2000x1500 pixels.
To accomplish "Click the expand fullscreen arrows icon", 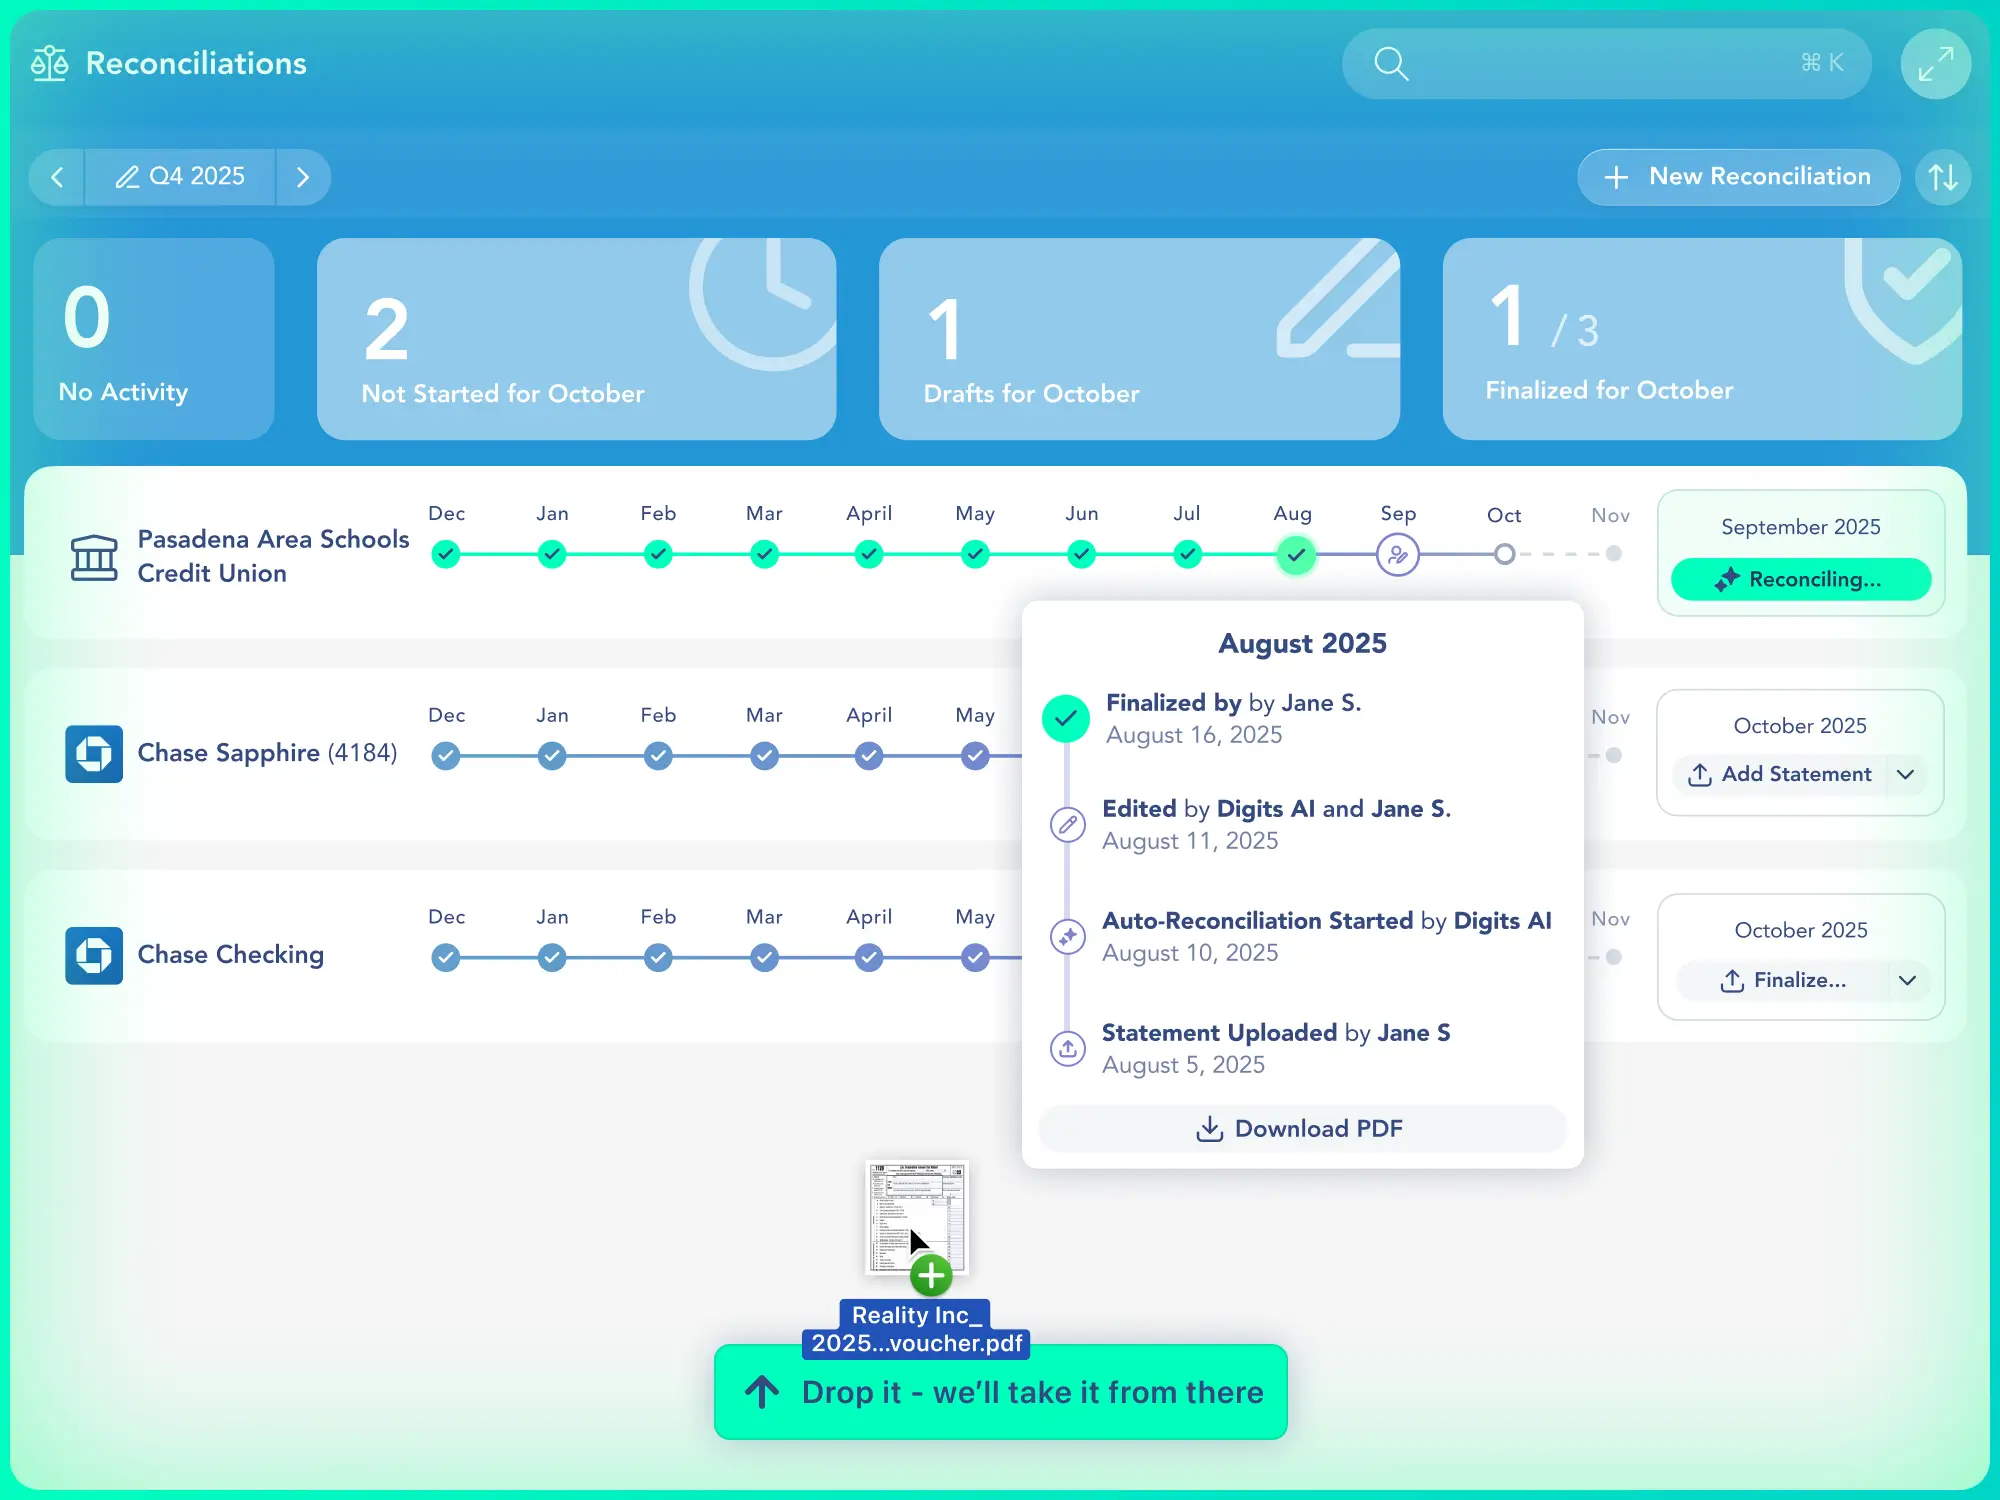I will coord(1935,64).
